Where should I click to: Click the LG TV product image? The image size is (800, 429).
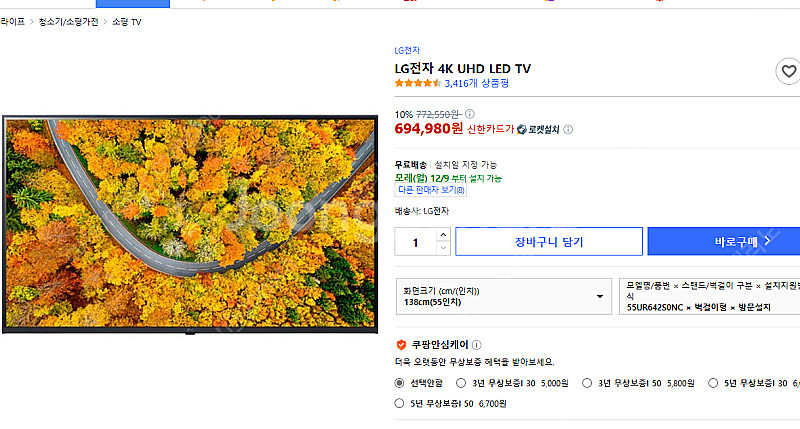click(190, 224)
